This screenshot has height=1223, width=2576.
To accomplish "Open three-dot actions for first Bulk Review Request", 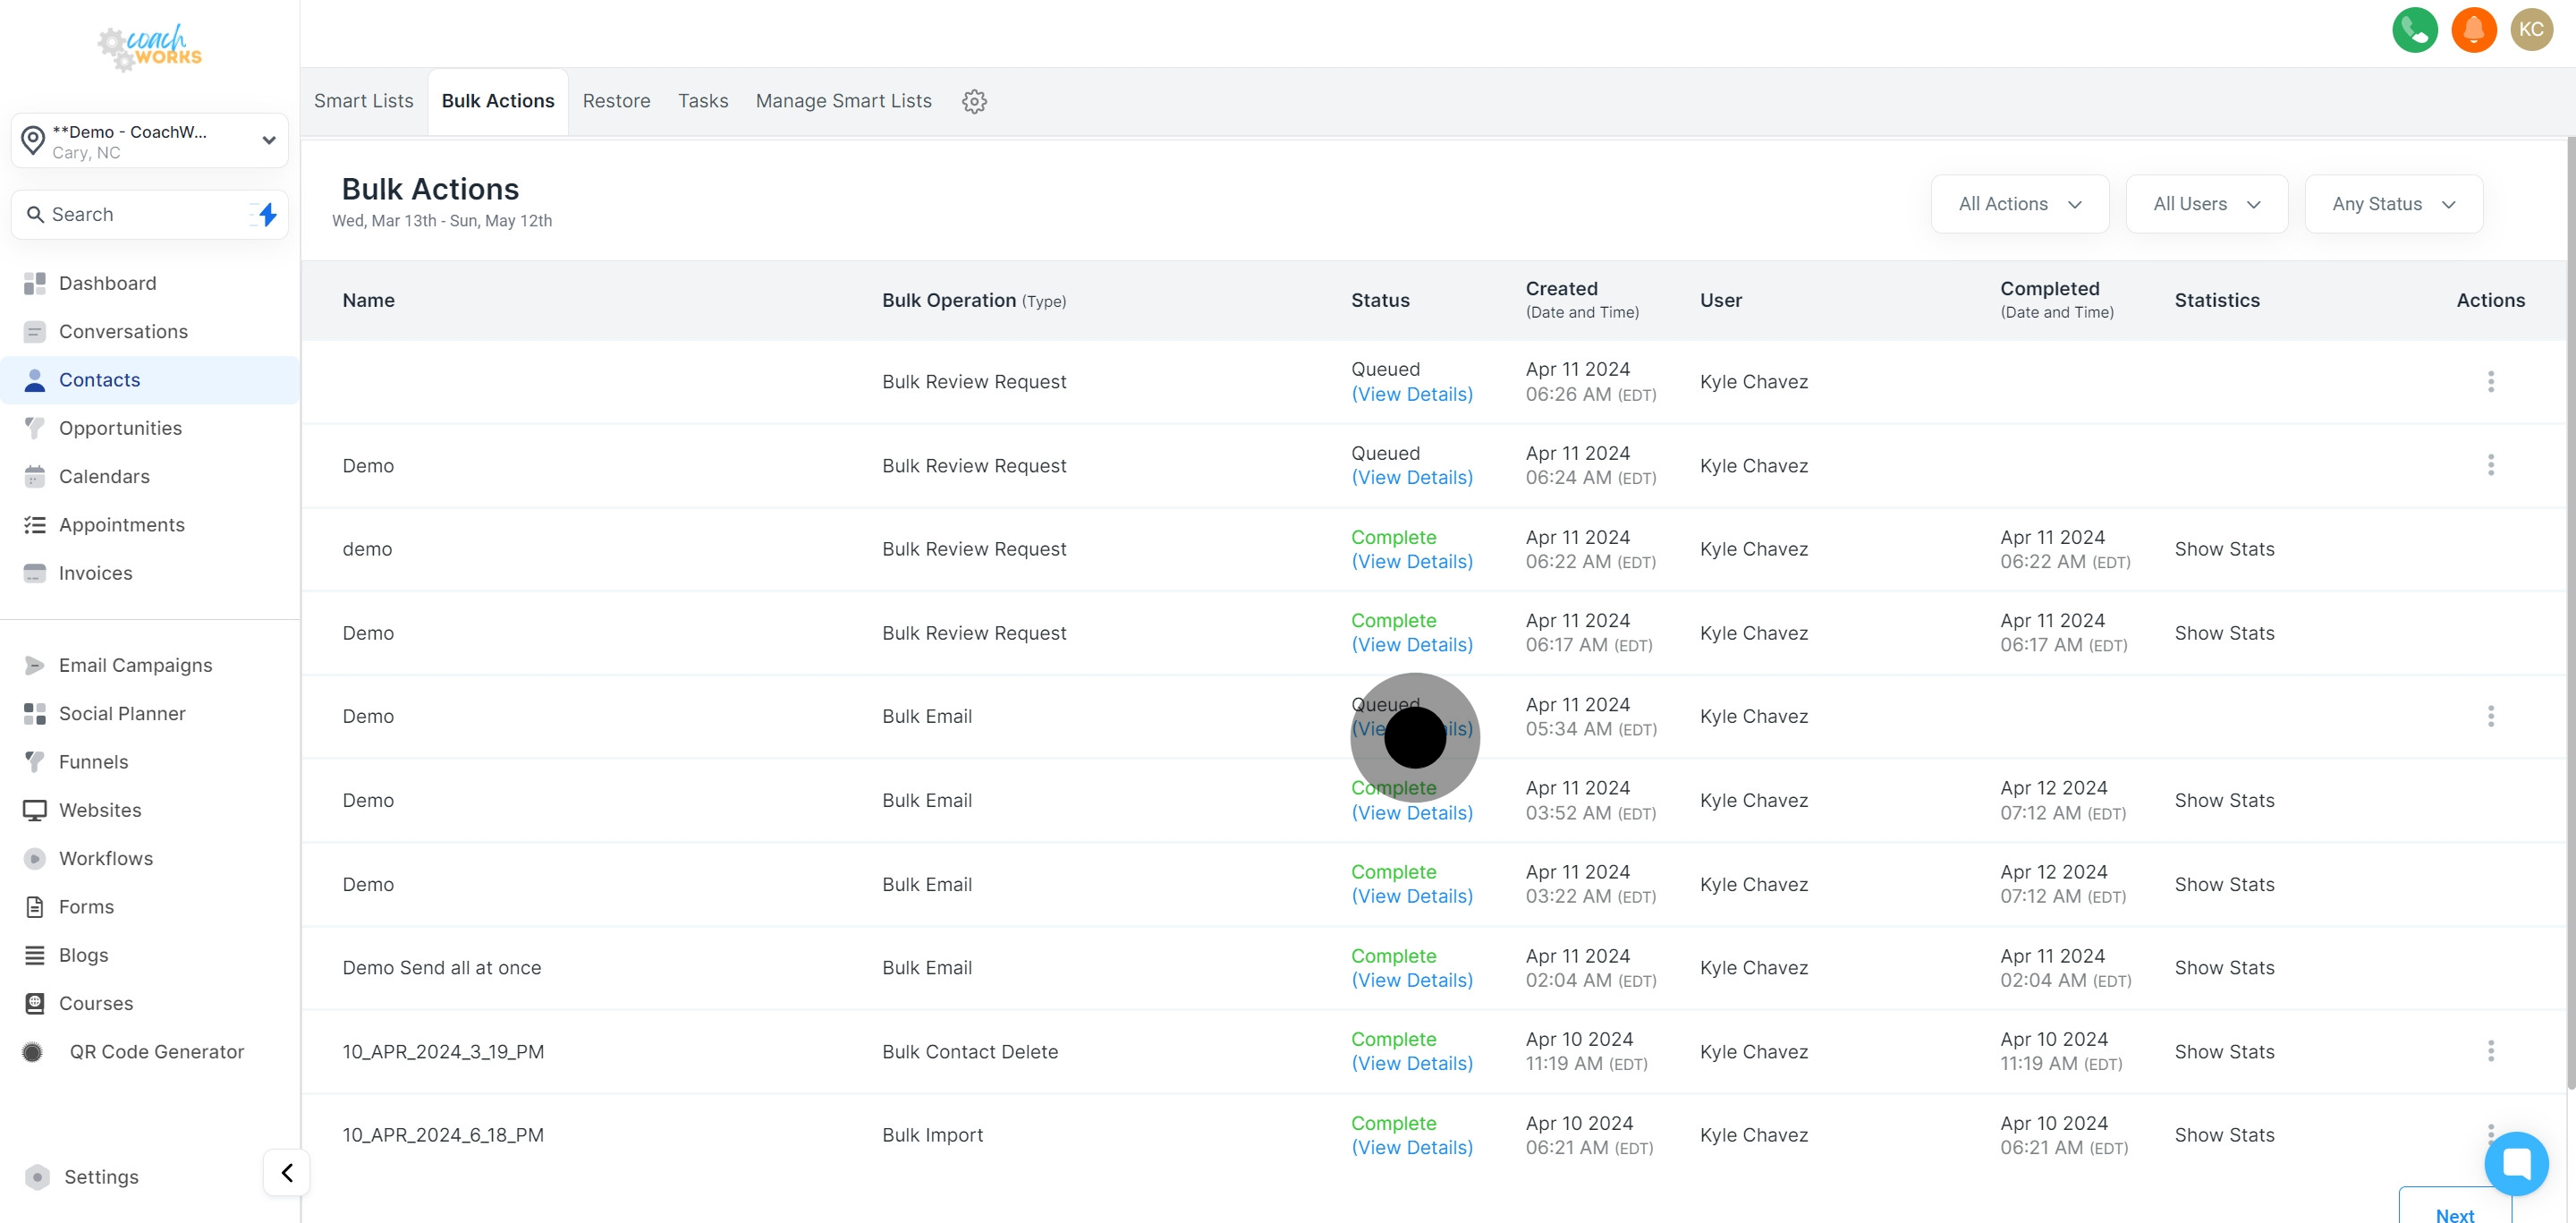I will click(x=2490, y=381).
